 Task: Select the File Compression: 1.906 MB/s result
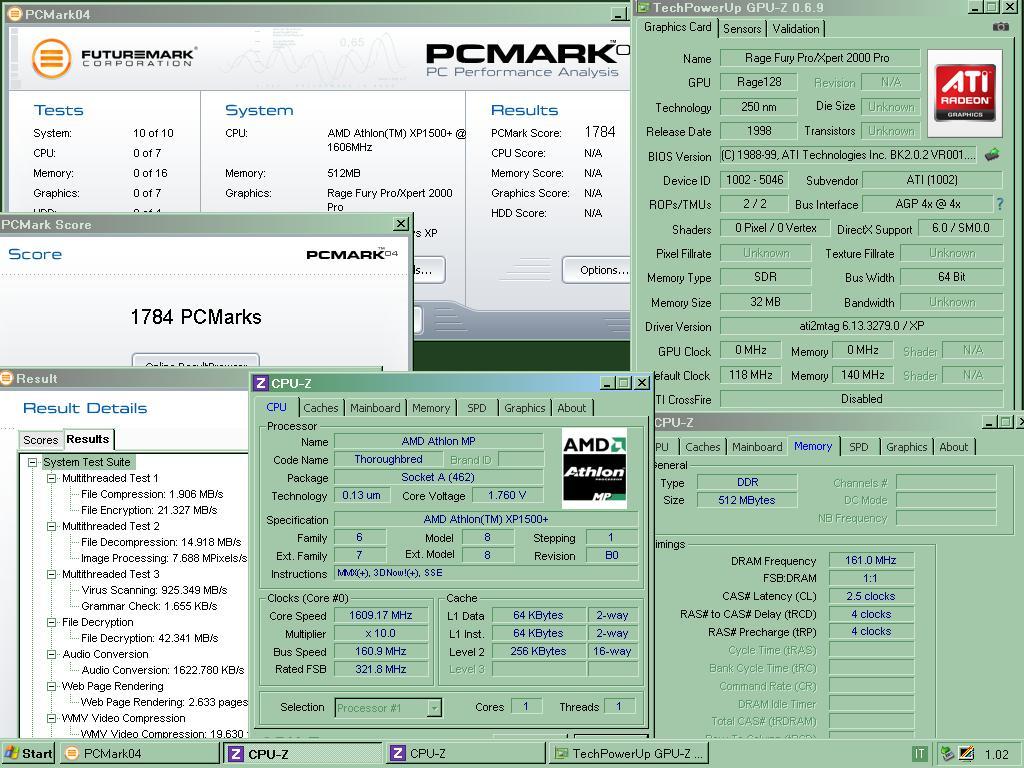tap(152, 494)
